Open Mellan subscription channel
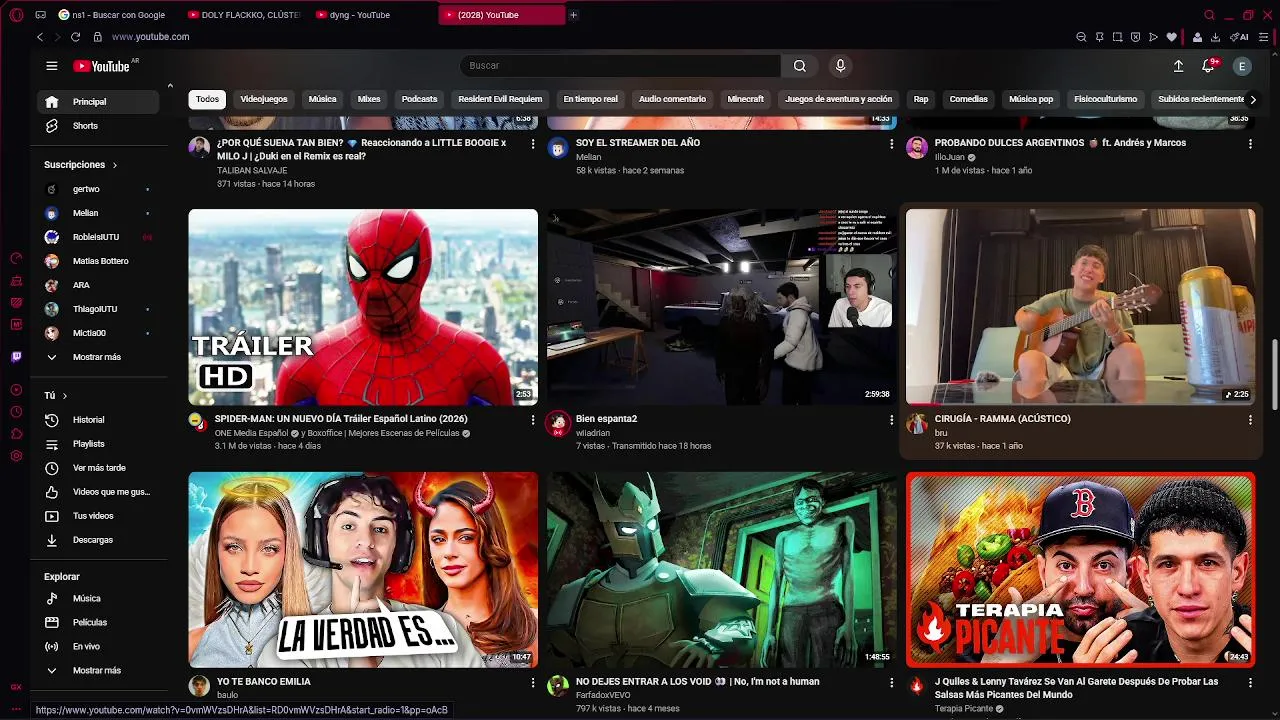The height and width of the screenshot is (720, 1280). point(98,213)
